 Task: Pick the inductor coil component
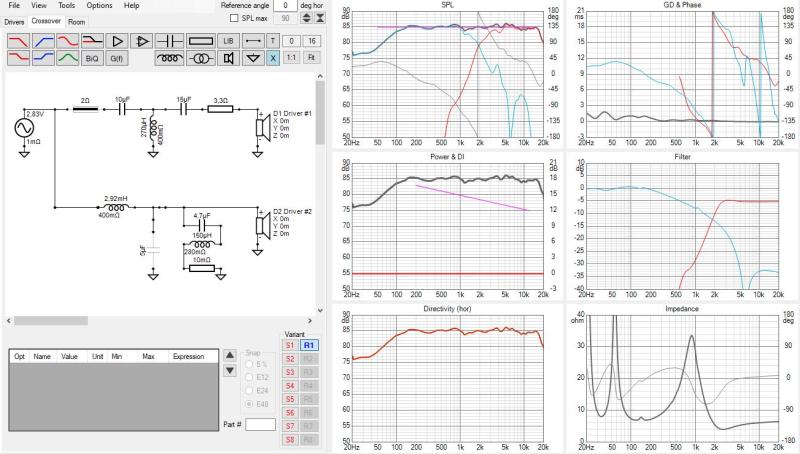pyautogui.click(x=170, y=58)
